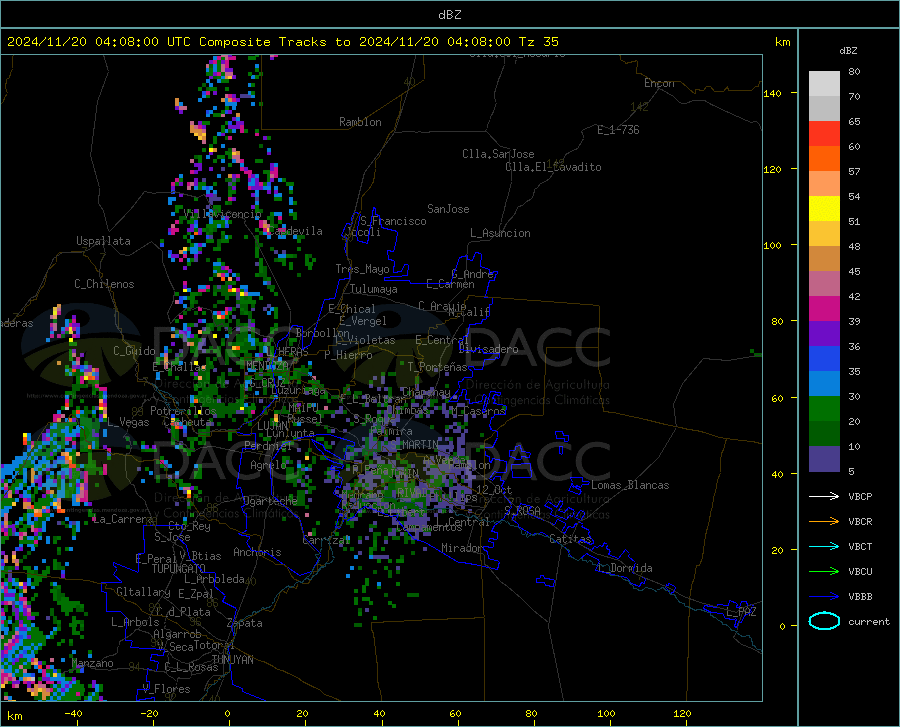Click the 'TUPUNGATO' map label
The width and height of the screenshot is (900, 727).
[179, 569]
